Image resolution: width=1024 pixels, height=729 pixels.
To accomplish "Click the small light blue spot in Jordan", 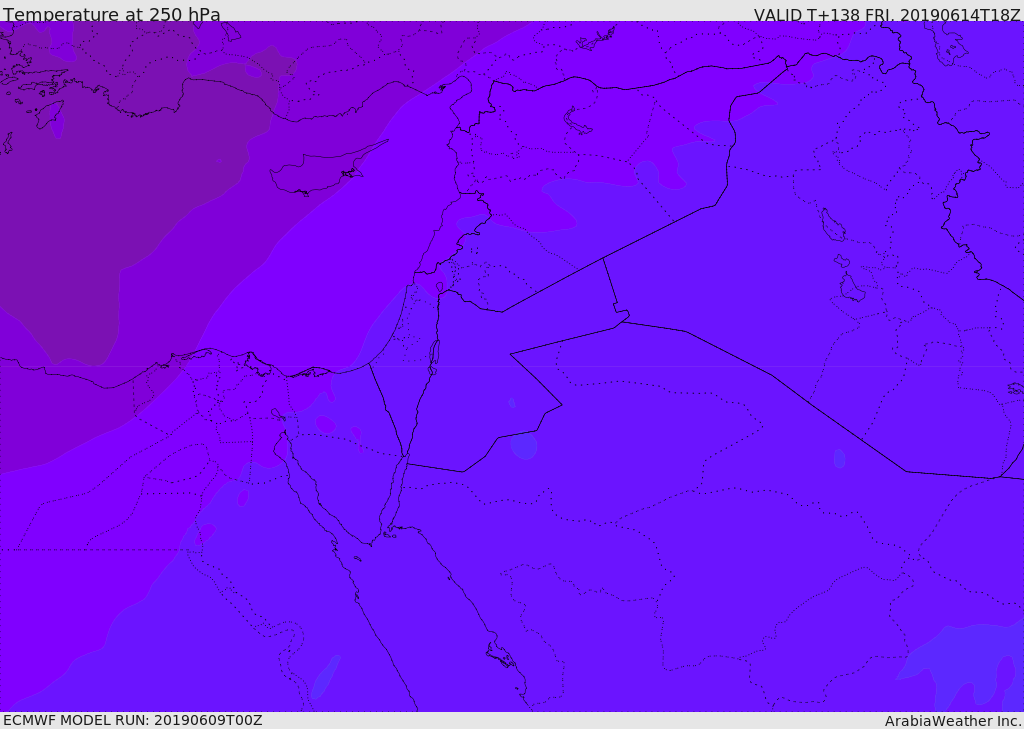I will click(x=524, y=446).
